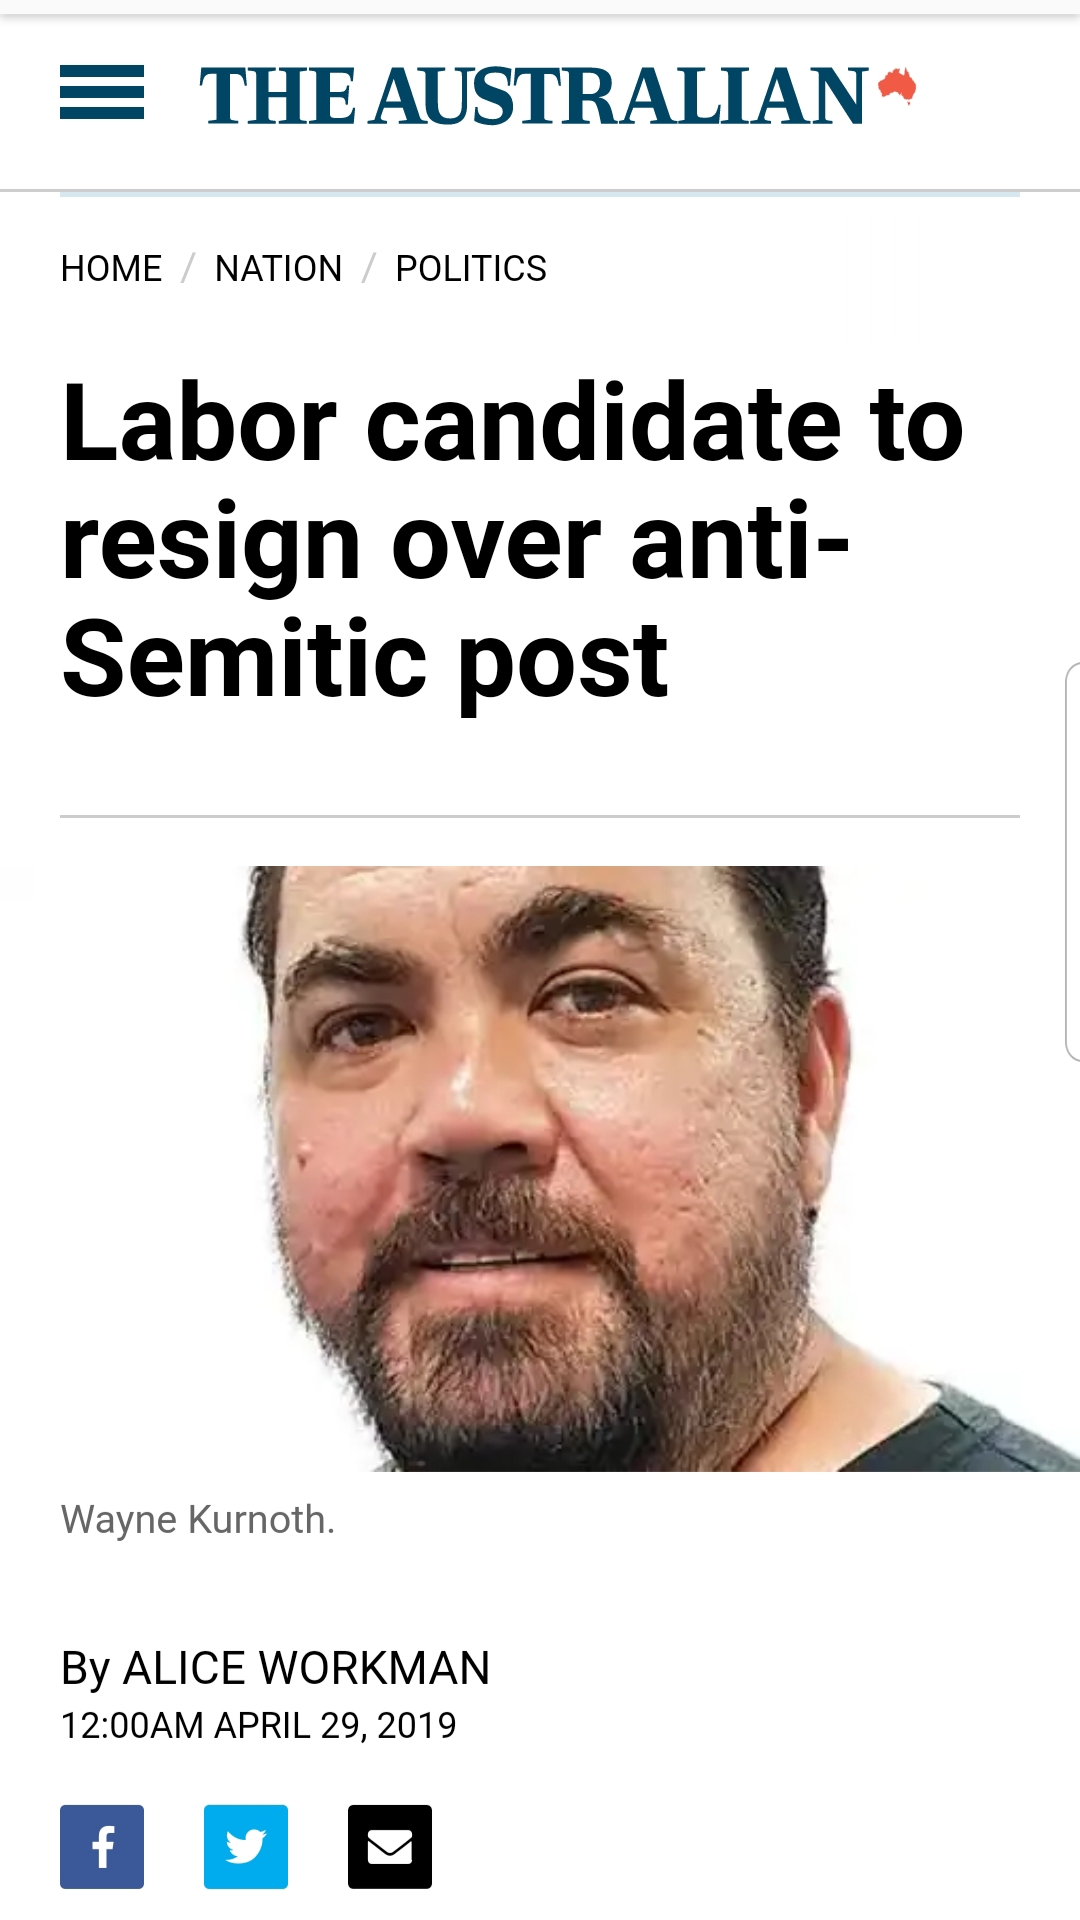This screenshot has height=1920, width=1080.
Task: Open the HOME breadcrumb
Action: pyautogui.click(x=111, y=268)
